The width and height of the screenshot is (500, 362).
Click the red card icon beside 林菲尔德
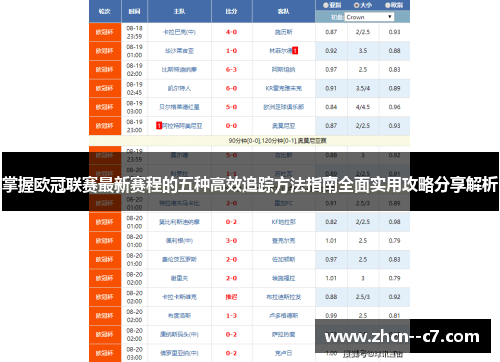click(295, 51)
